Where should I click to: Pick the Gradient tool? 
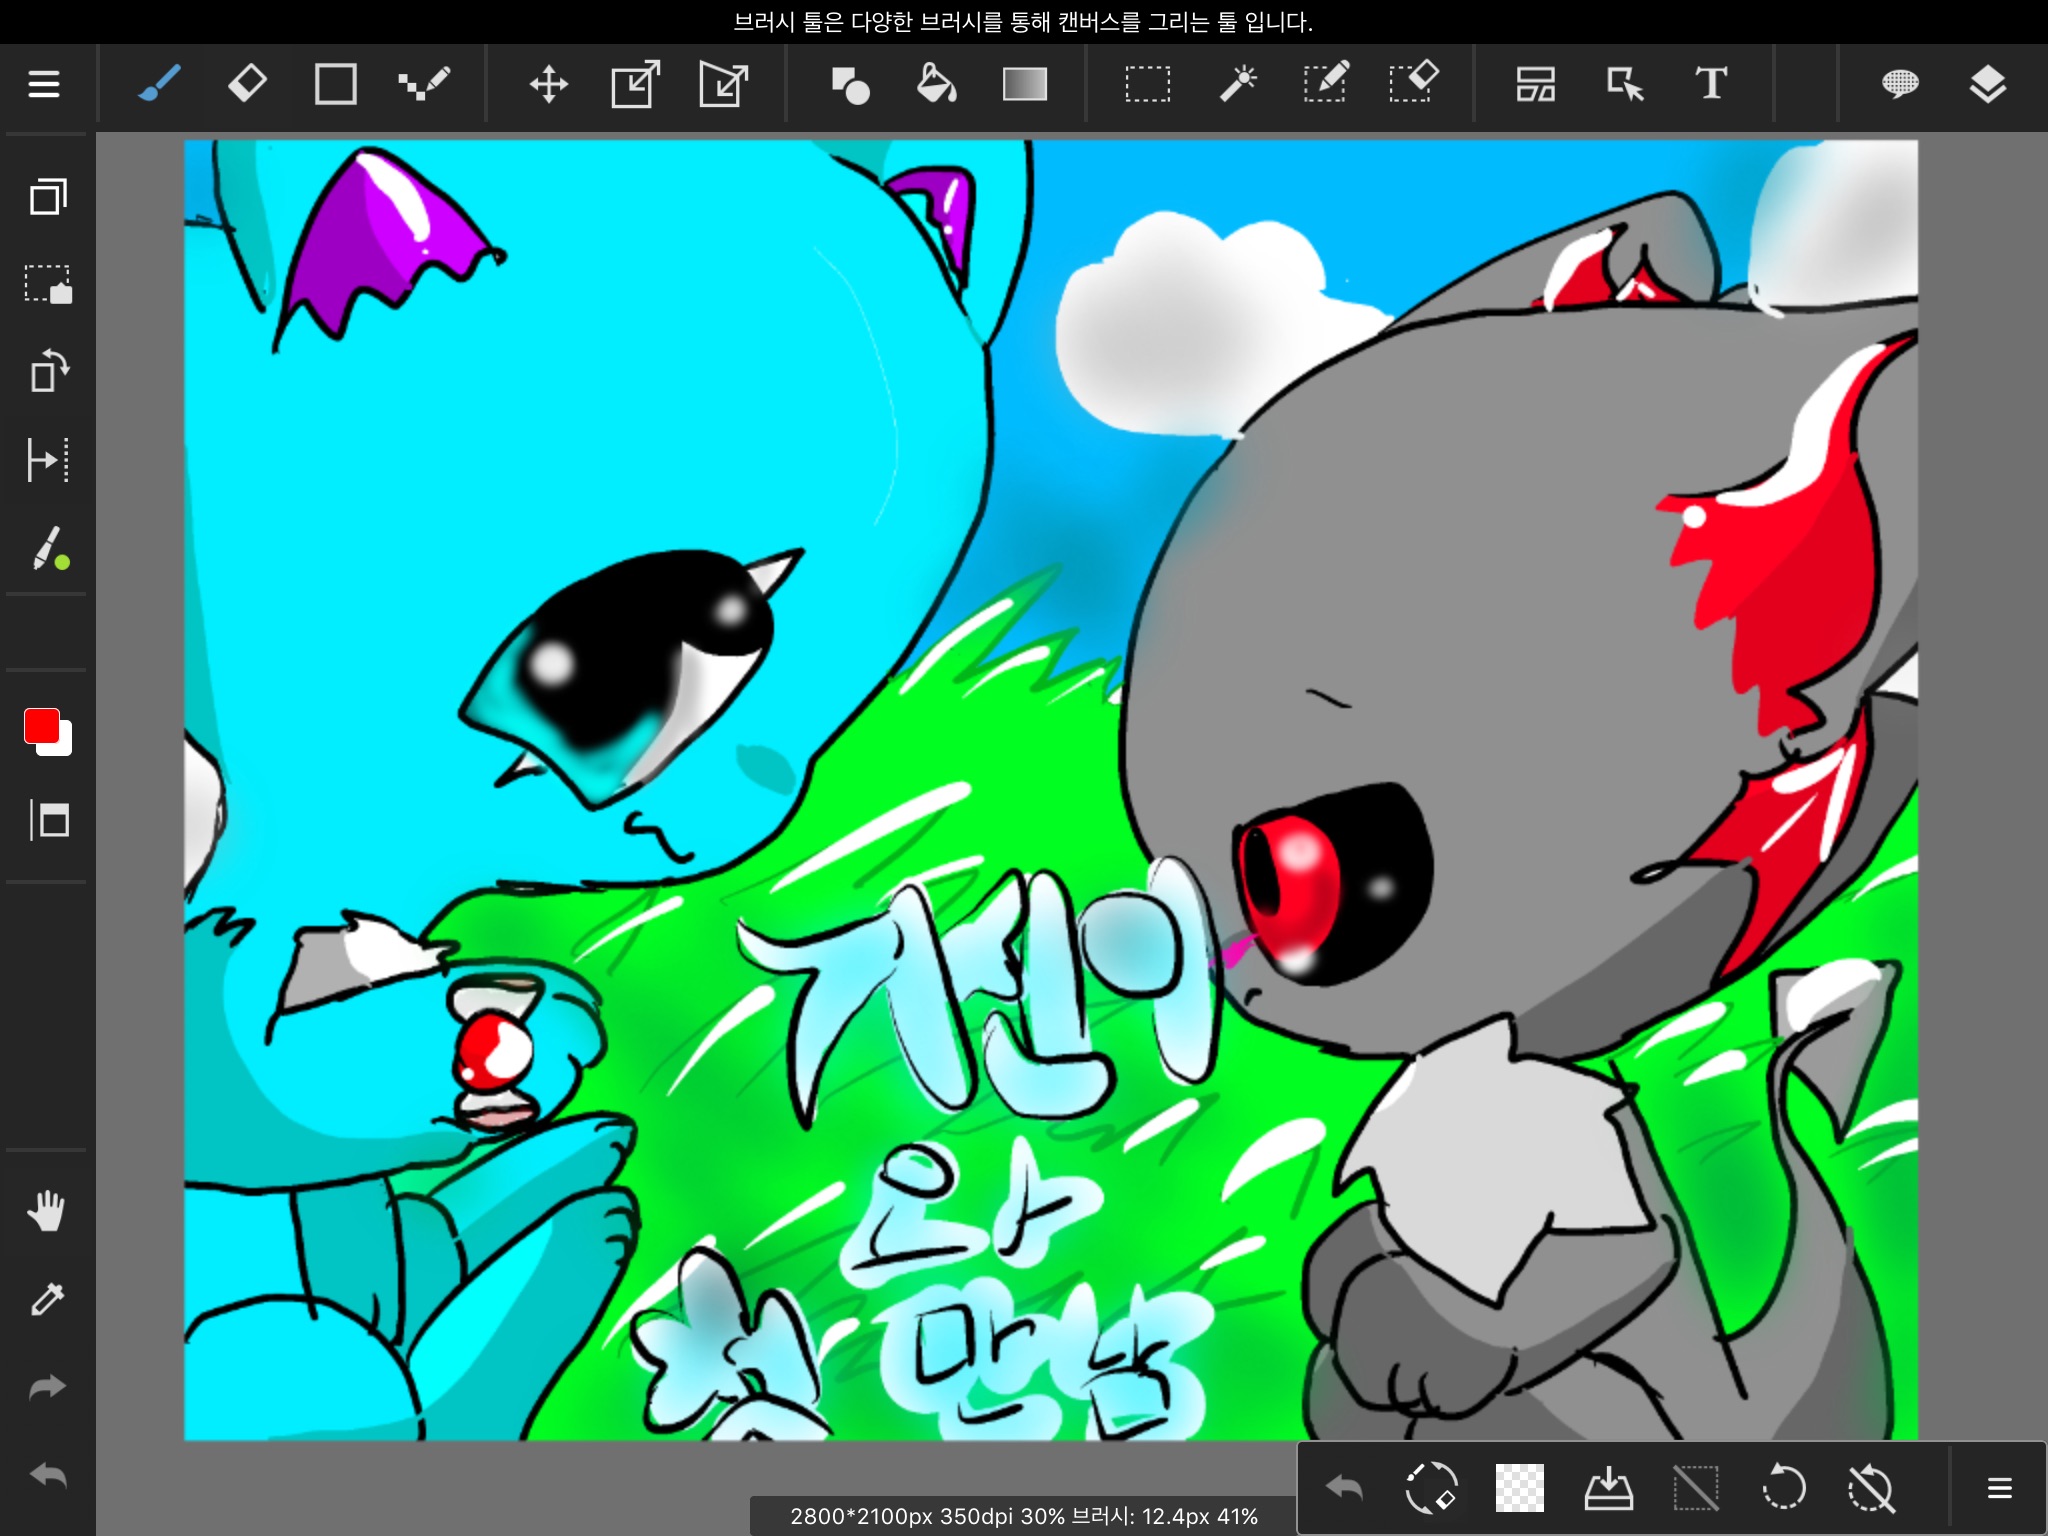(x=1024, y=84)
